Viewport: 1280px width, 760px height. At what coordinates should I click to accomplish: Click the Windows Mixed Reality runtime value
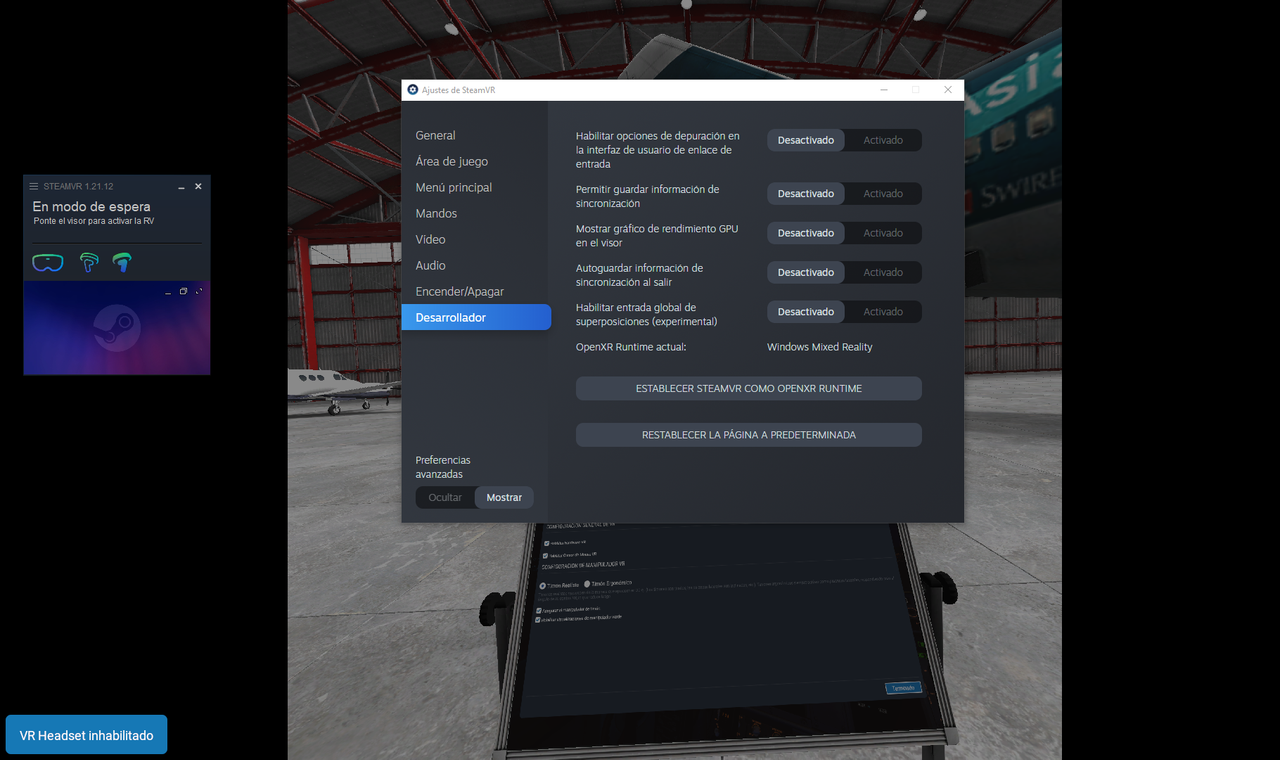820,347
